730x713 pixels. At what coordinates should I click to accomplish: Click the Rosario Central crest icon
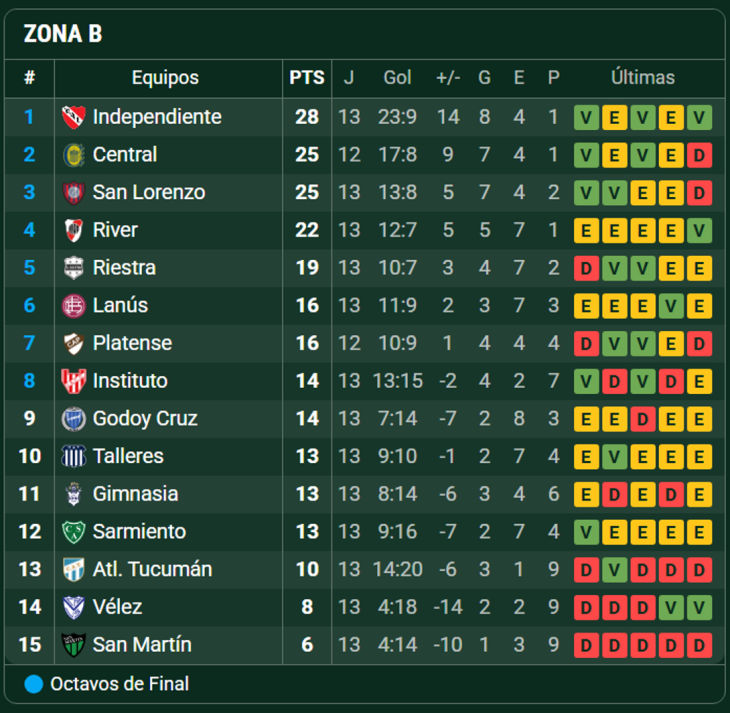coord(74,155)
